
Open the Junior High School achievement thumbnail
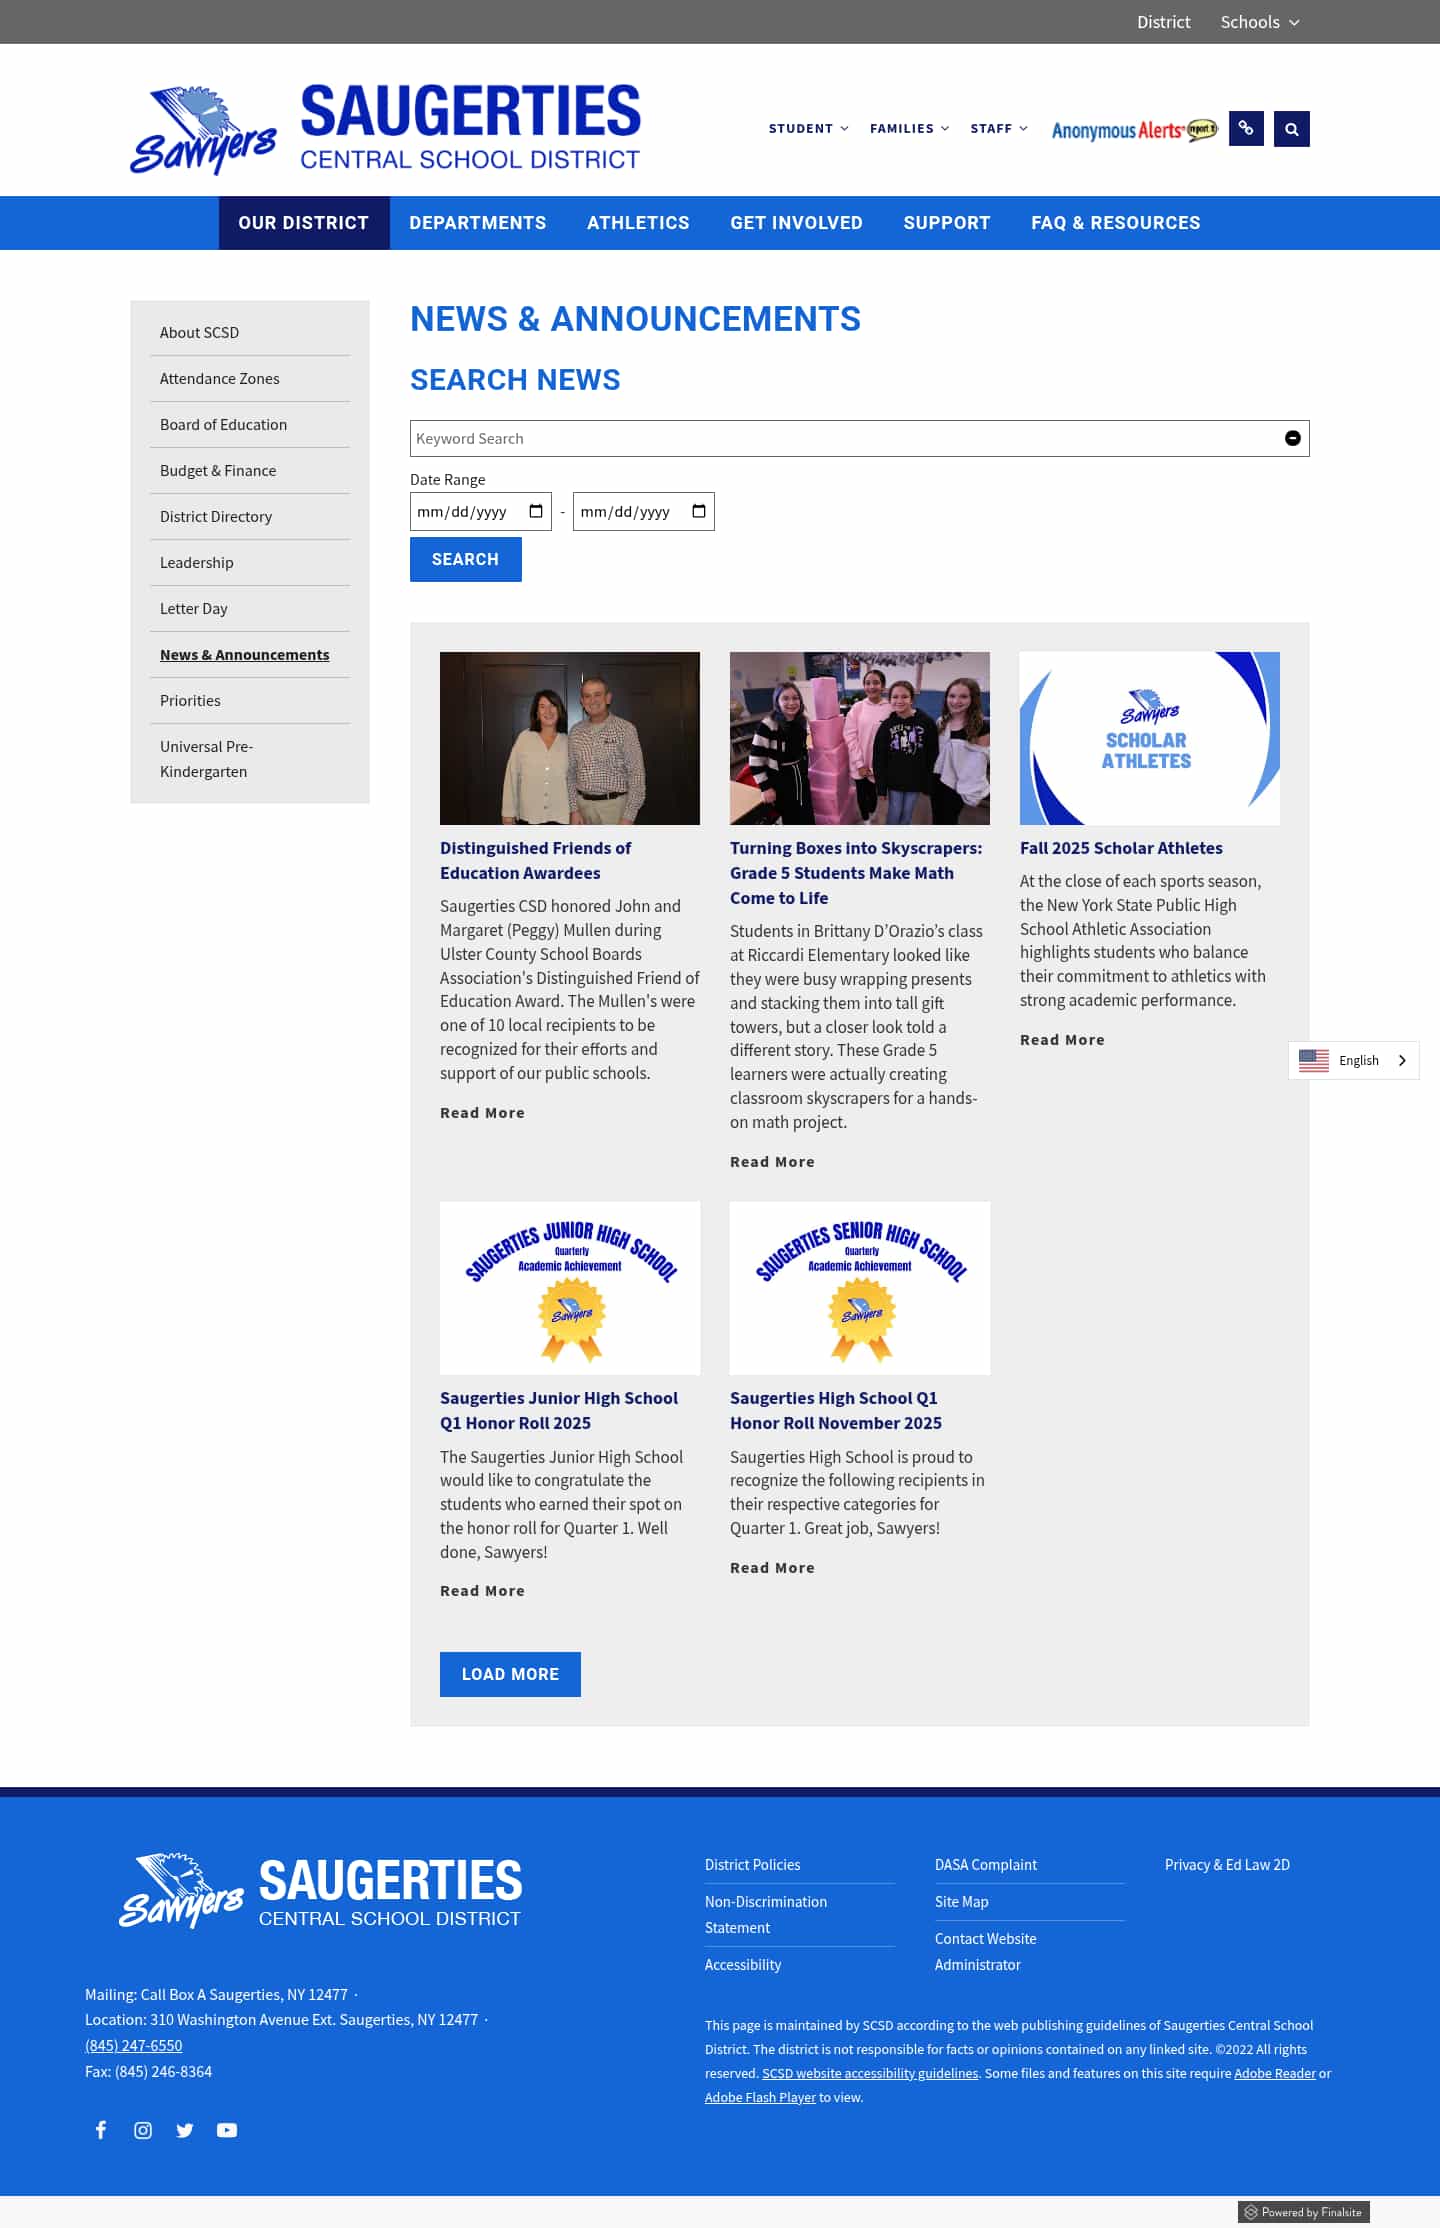pos(570,1288)
